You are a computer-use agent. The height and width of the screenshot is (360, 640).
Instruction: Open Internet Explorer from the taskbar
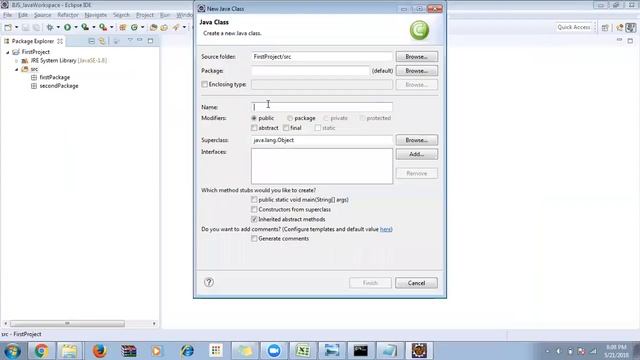coord(187,351)
